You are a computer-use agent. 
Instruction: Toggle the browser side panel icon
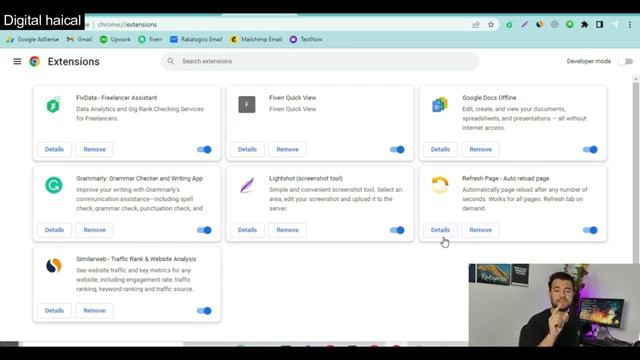pos(600,24)
